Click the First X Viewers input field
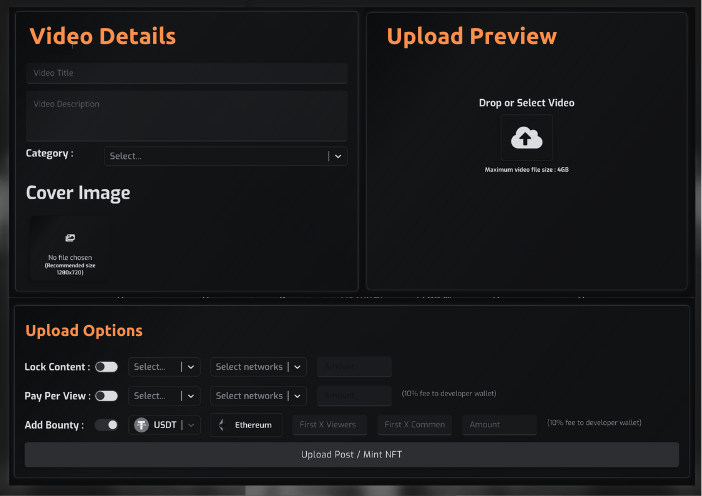Viewport: 702px width, 496px height. click(x=330, y=425)
